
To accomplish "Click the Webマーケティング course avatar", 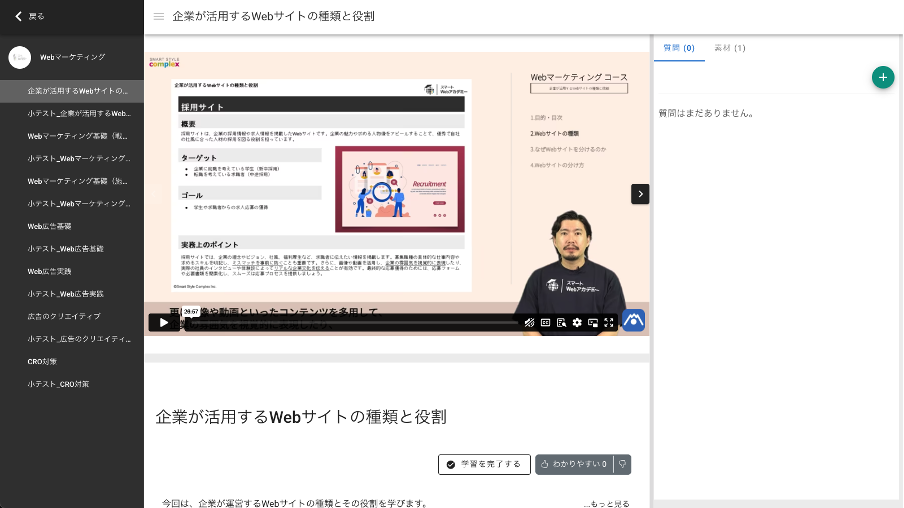I will 20,57.
